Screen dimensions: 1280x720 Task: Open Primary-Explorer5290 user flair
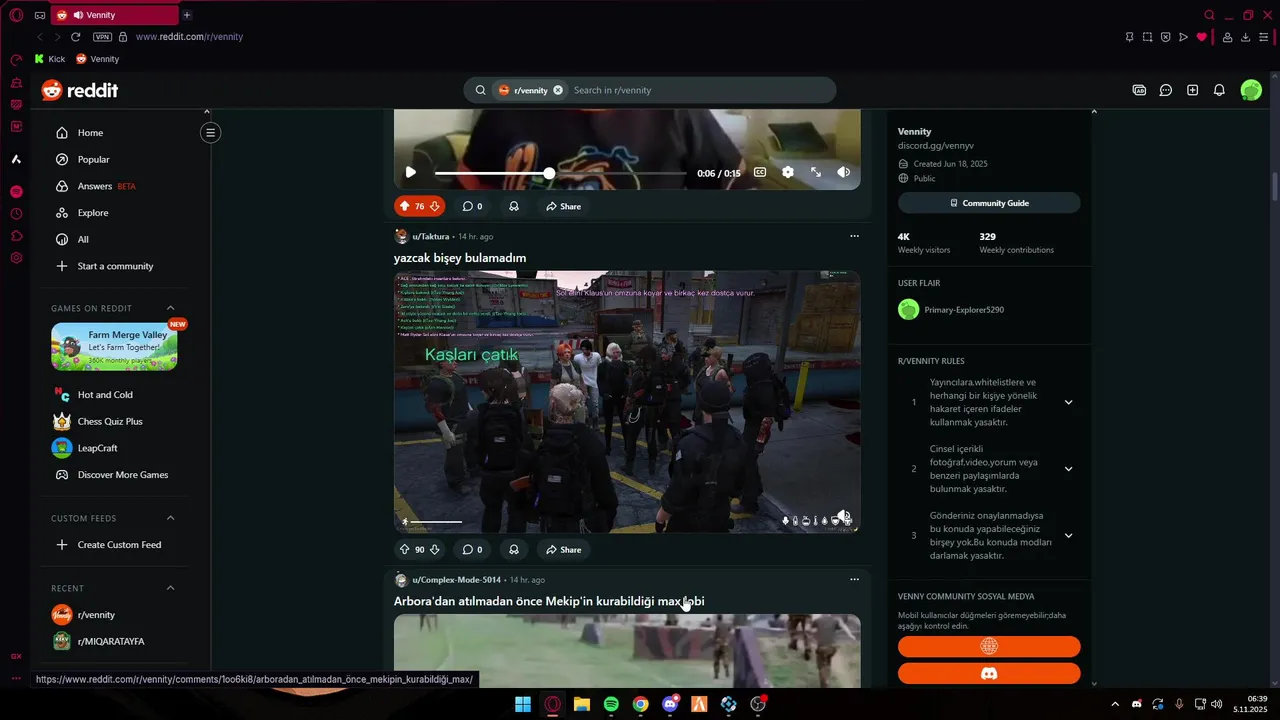pyautogui.click(x=964, y=310)
